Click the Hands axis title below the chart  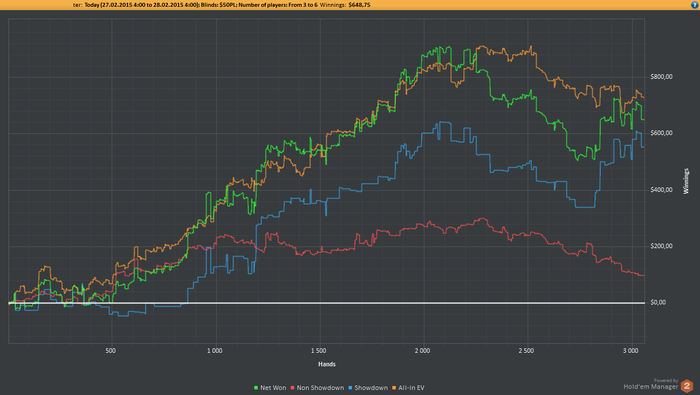tap(327, 364)
